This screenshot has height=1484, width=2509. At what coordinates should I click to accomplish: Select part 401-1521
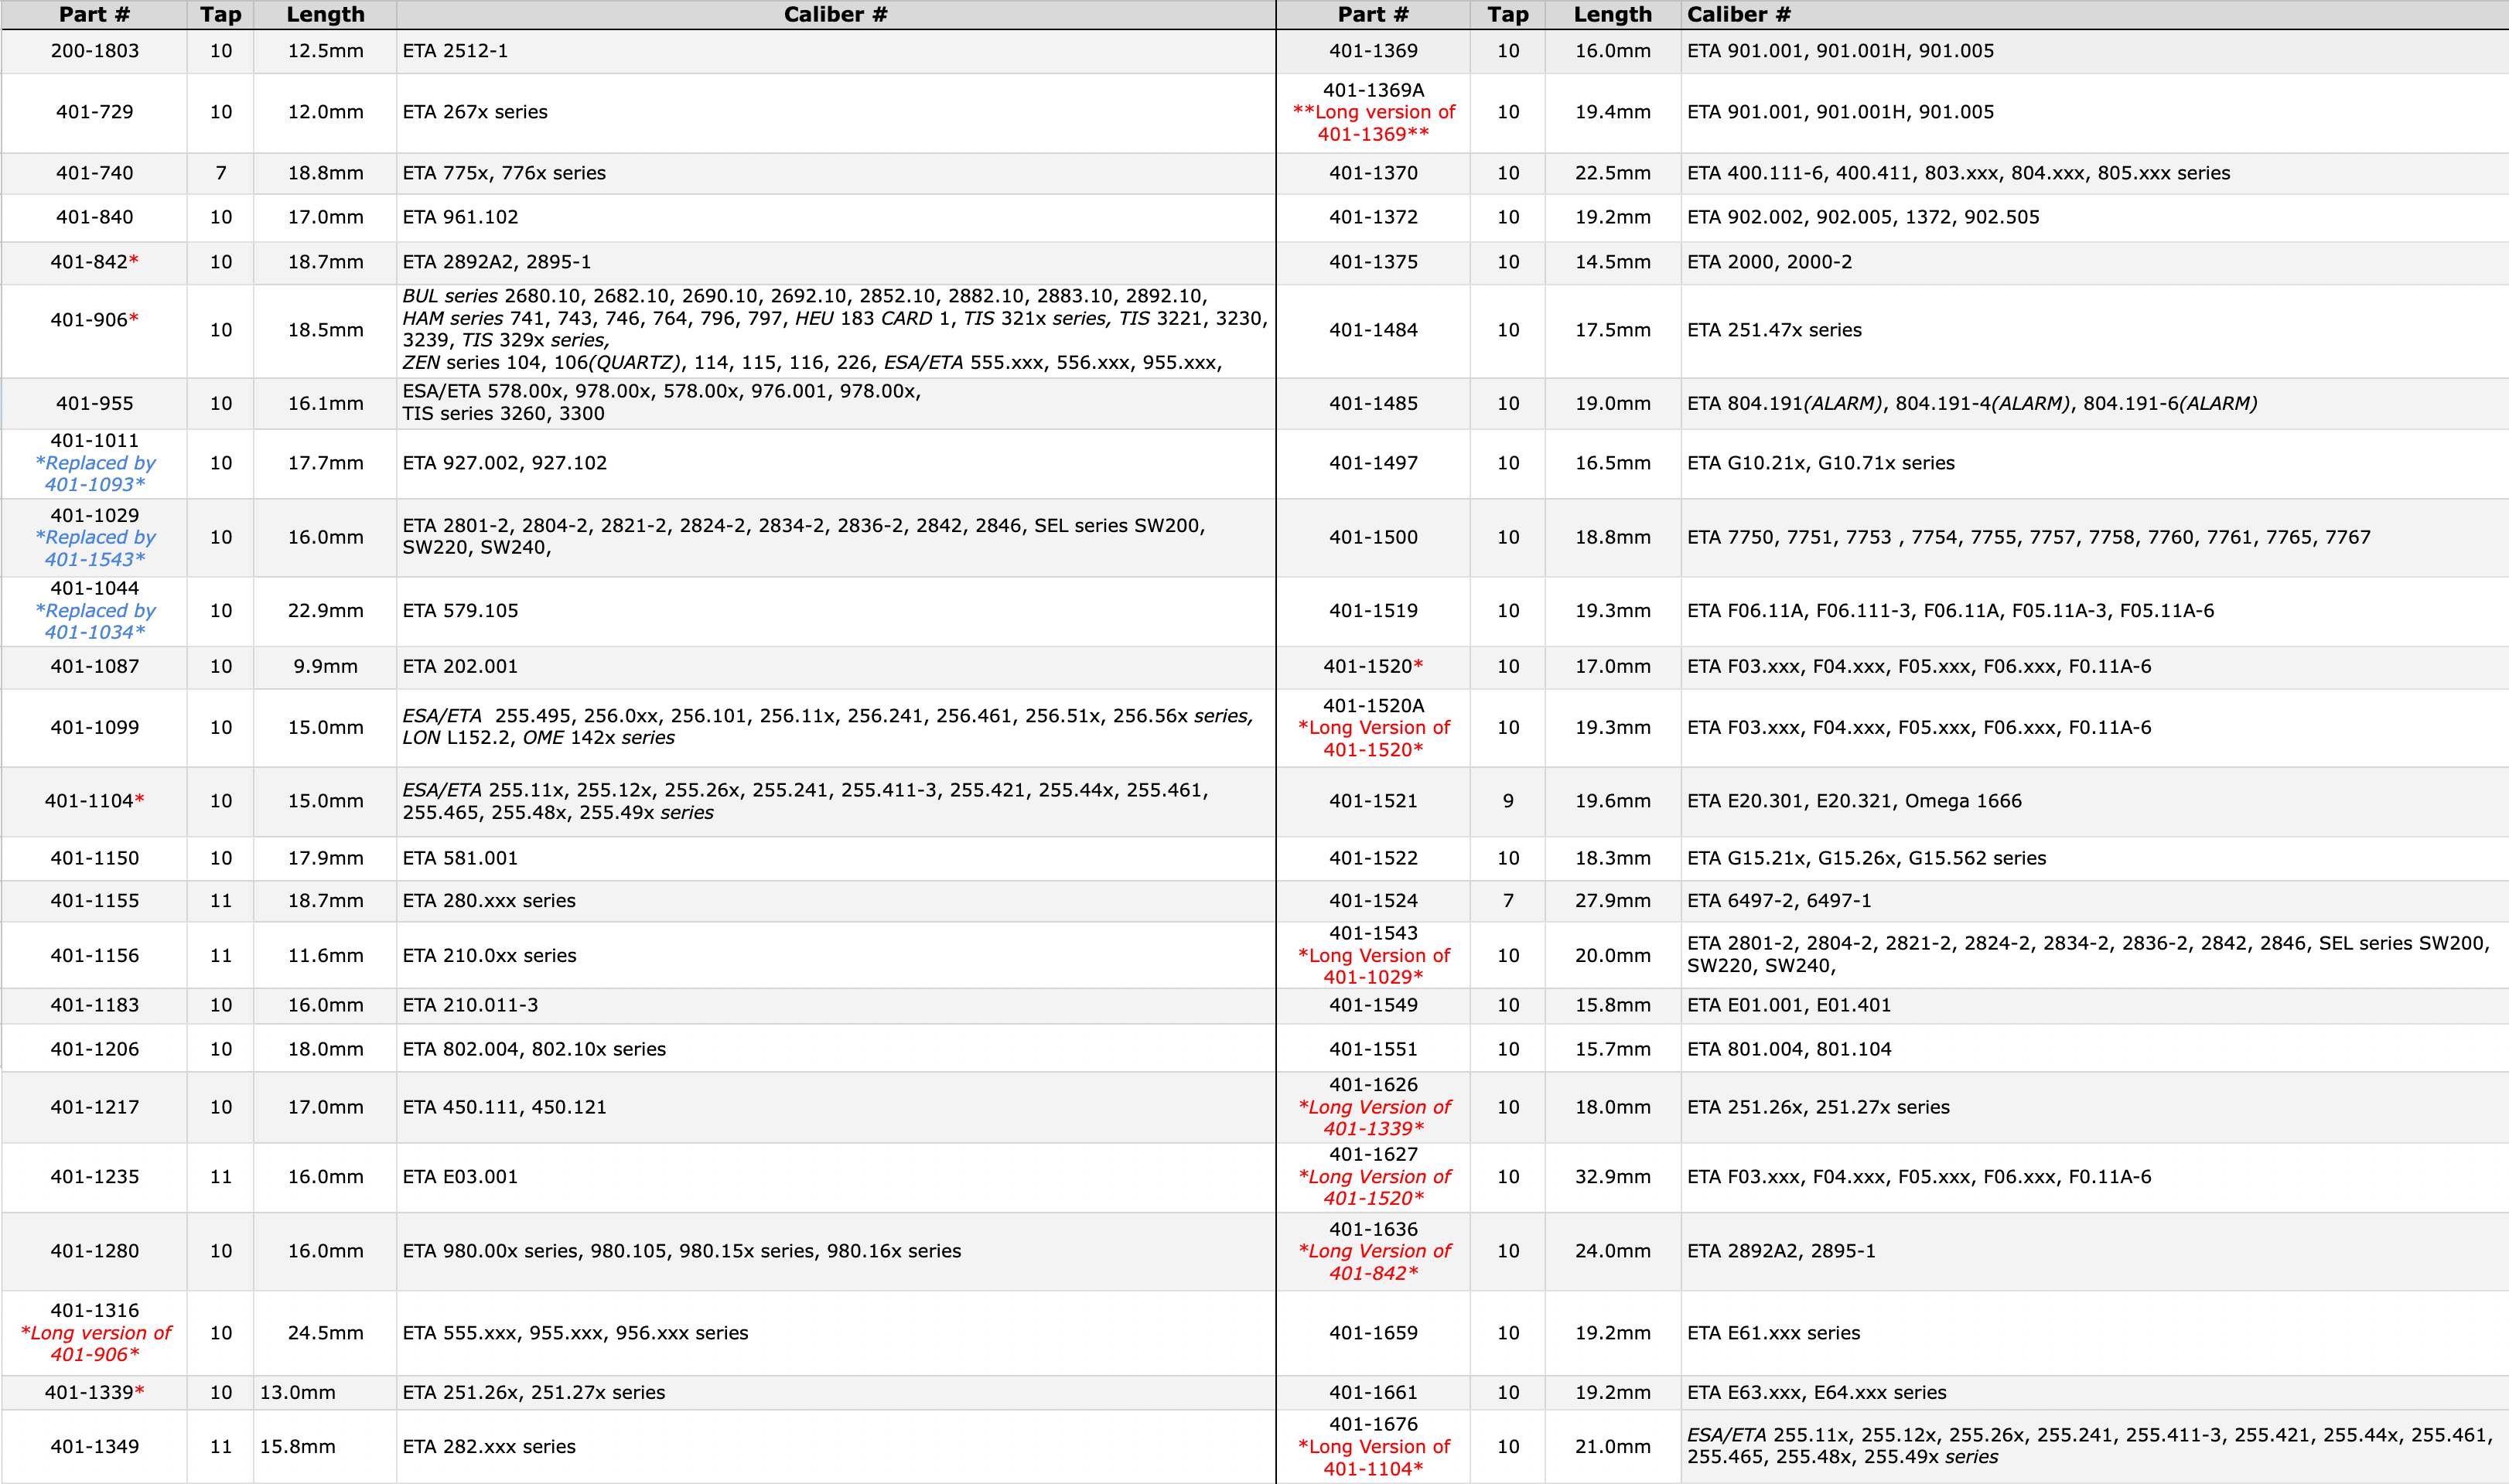point(1373,801)
